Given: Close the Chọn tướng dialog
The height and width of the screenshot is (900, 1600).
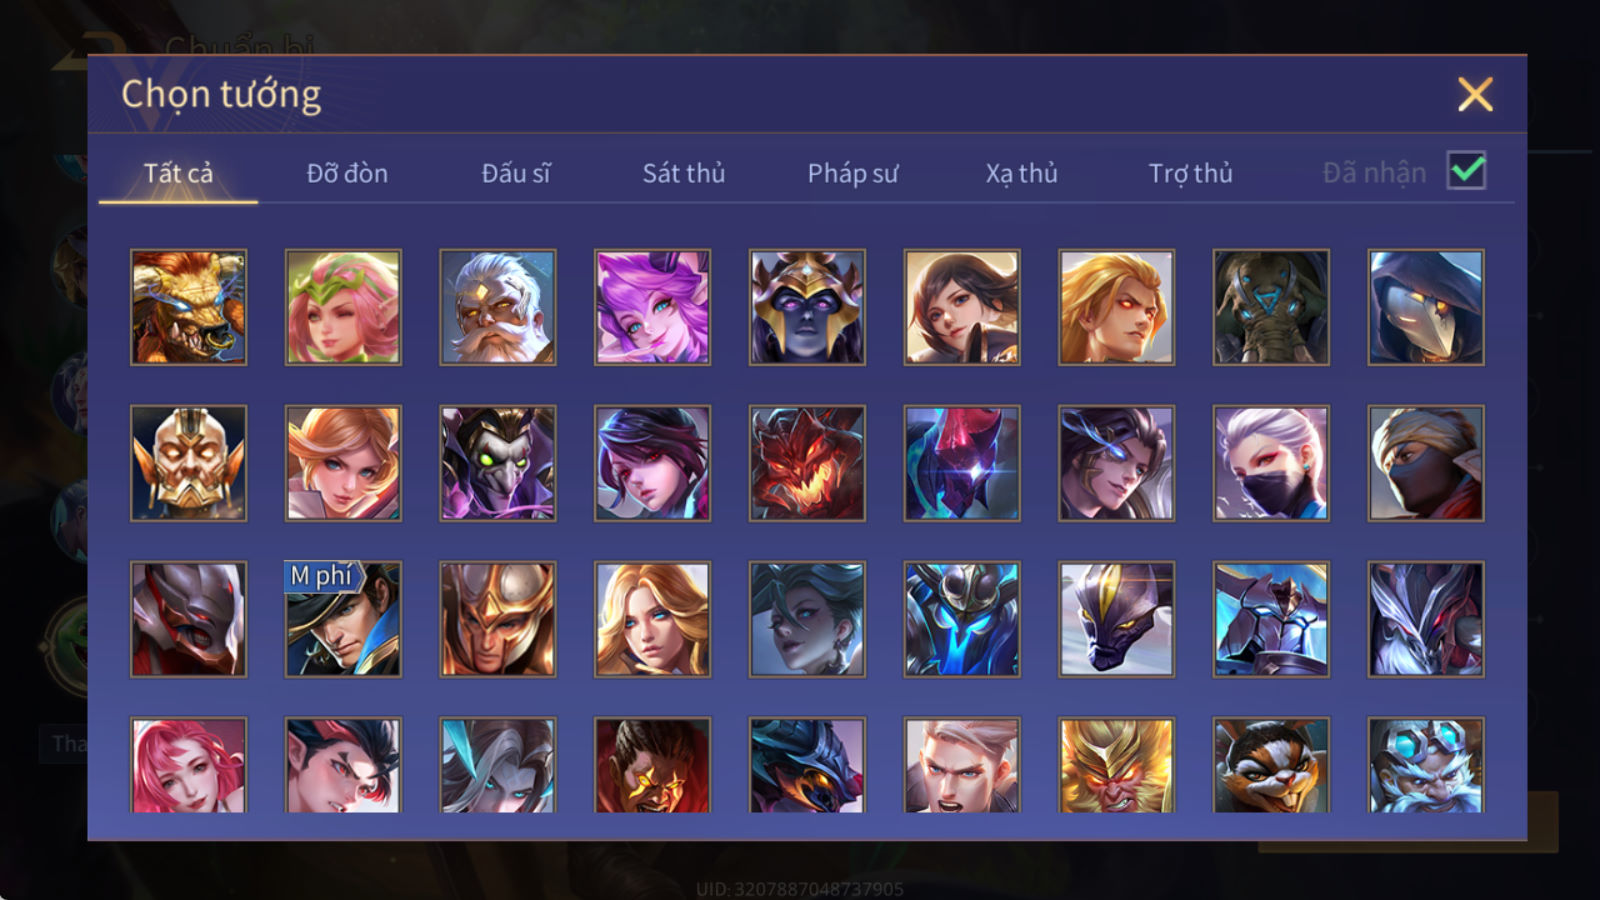Looking at the screenshot, I should (x=1475, y=94).
